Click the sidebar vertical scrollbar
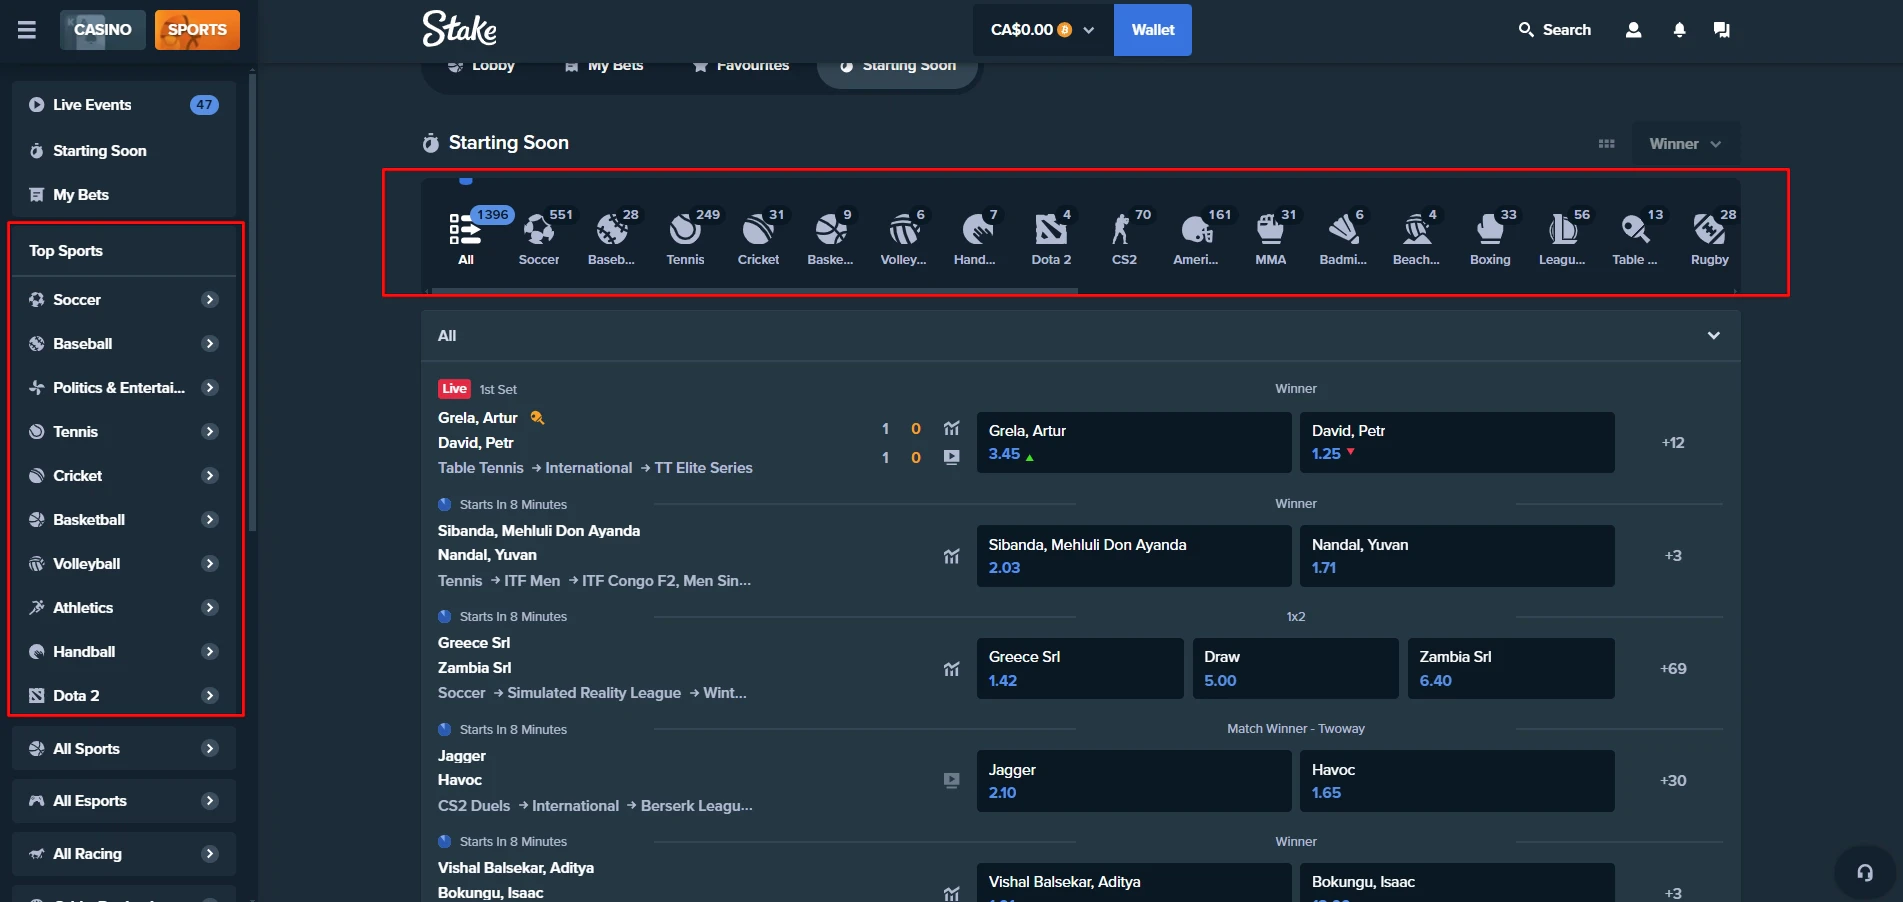1903x902 pixels. tap(252, 300)
